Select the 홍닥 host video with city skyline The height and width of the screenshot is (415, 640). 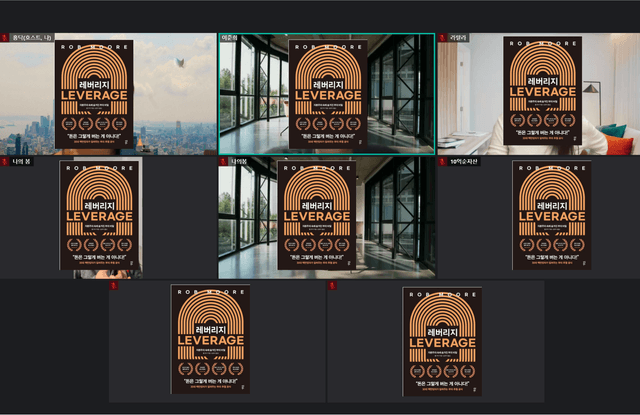click(x=108, y=94)
